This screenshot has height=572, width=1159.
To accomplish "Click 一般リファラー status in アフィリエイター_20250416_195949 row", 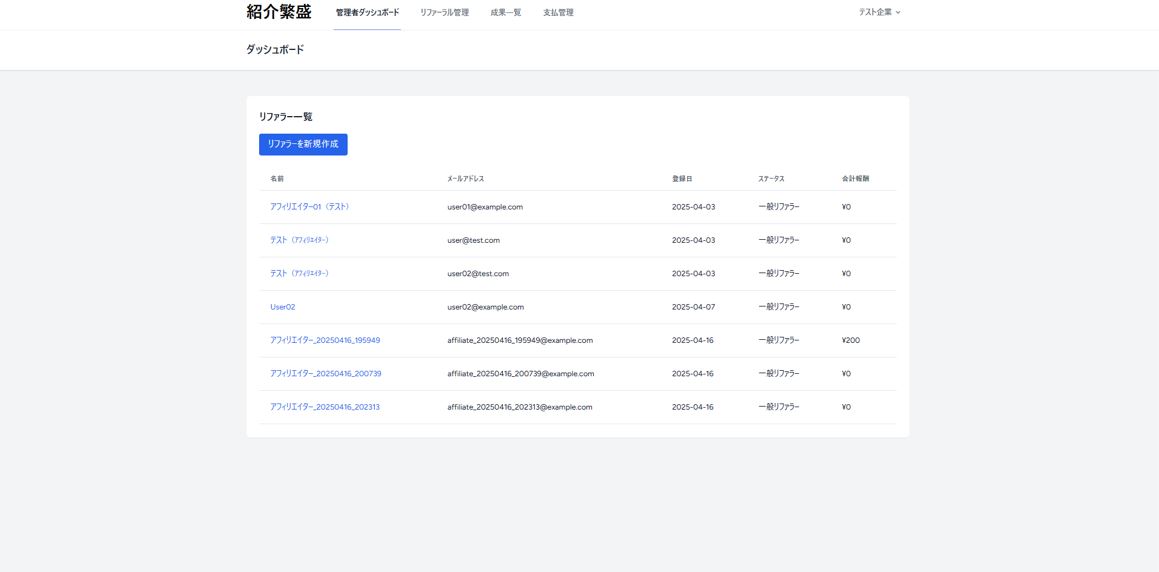I will point(778,341).
